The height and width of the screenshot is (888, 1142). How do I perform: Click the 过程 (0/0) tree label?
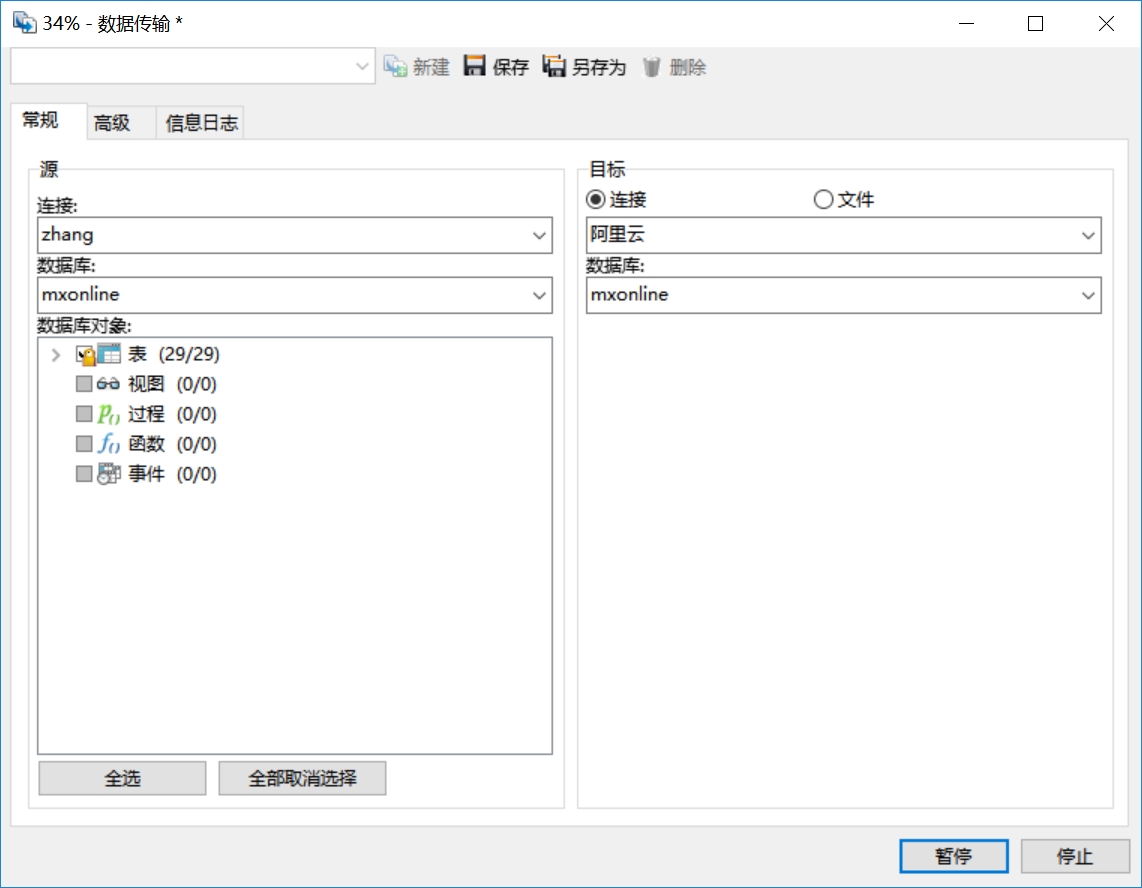click(x=173, y=414)
